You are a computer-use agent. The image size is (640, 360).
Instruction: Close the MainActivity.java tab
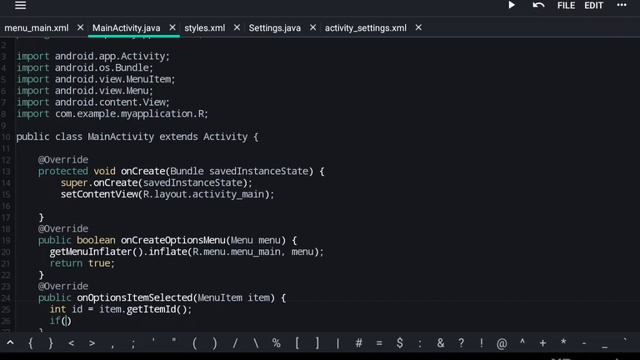[172, 28]
